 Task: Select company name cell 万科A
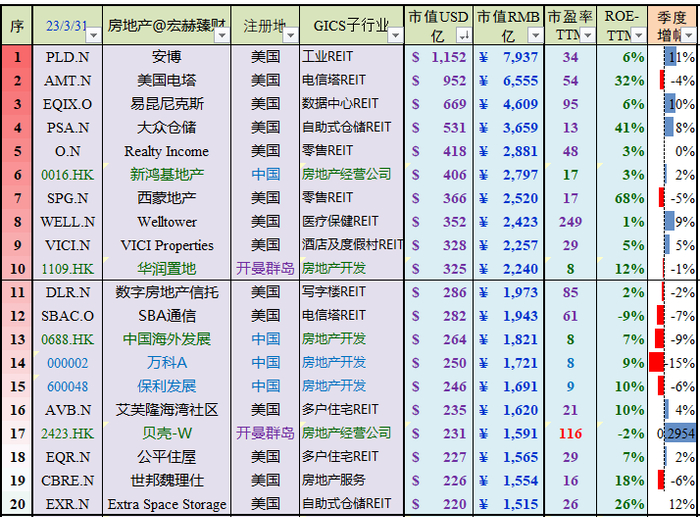[167, 363]
